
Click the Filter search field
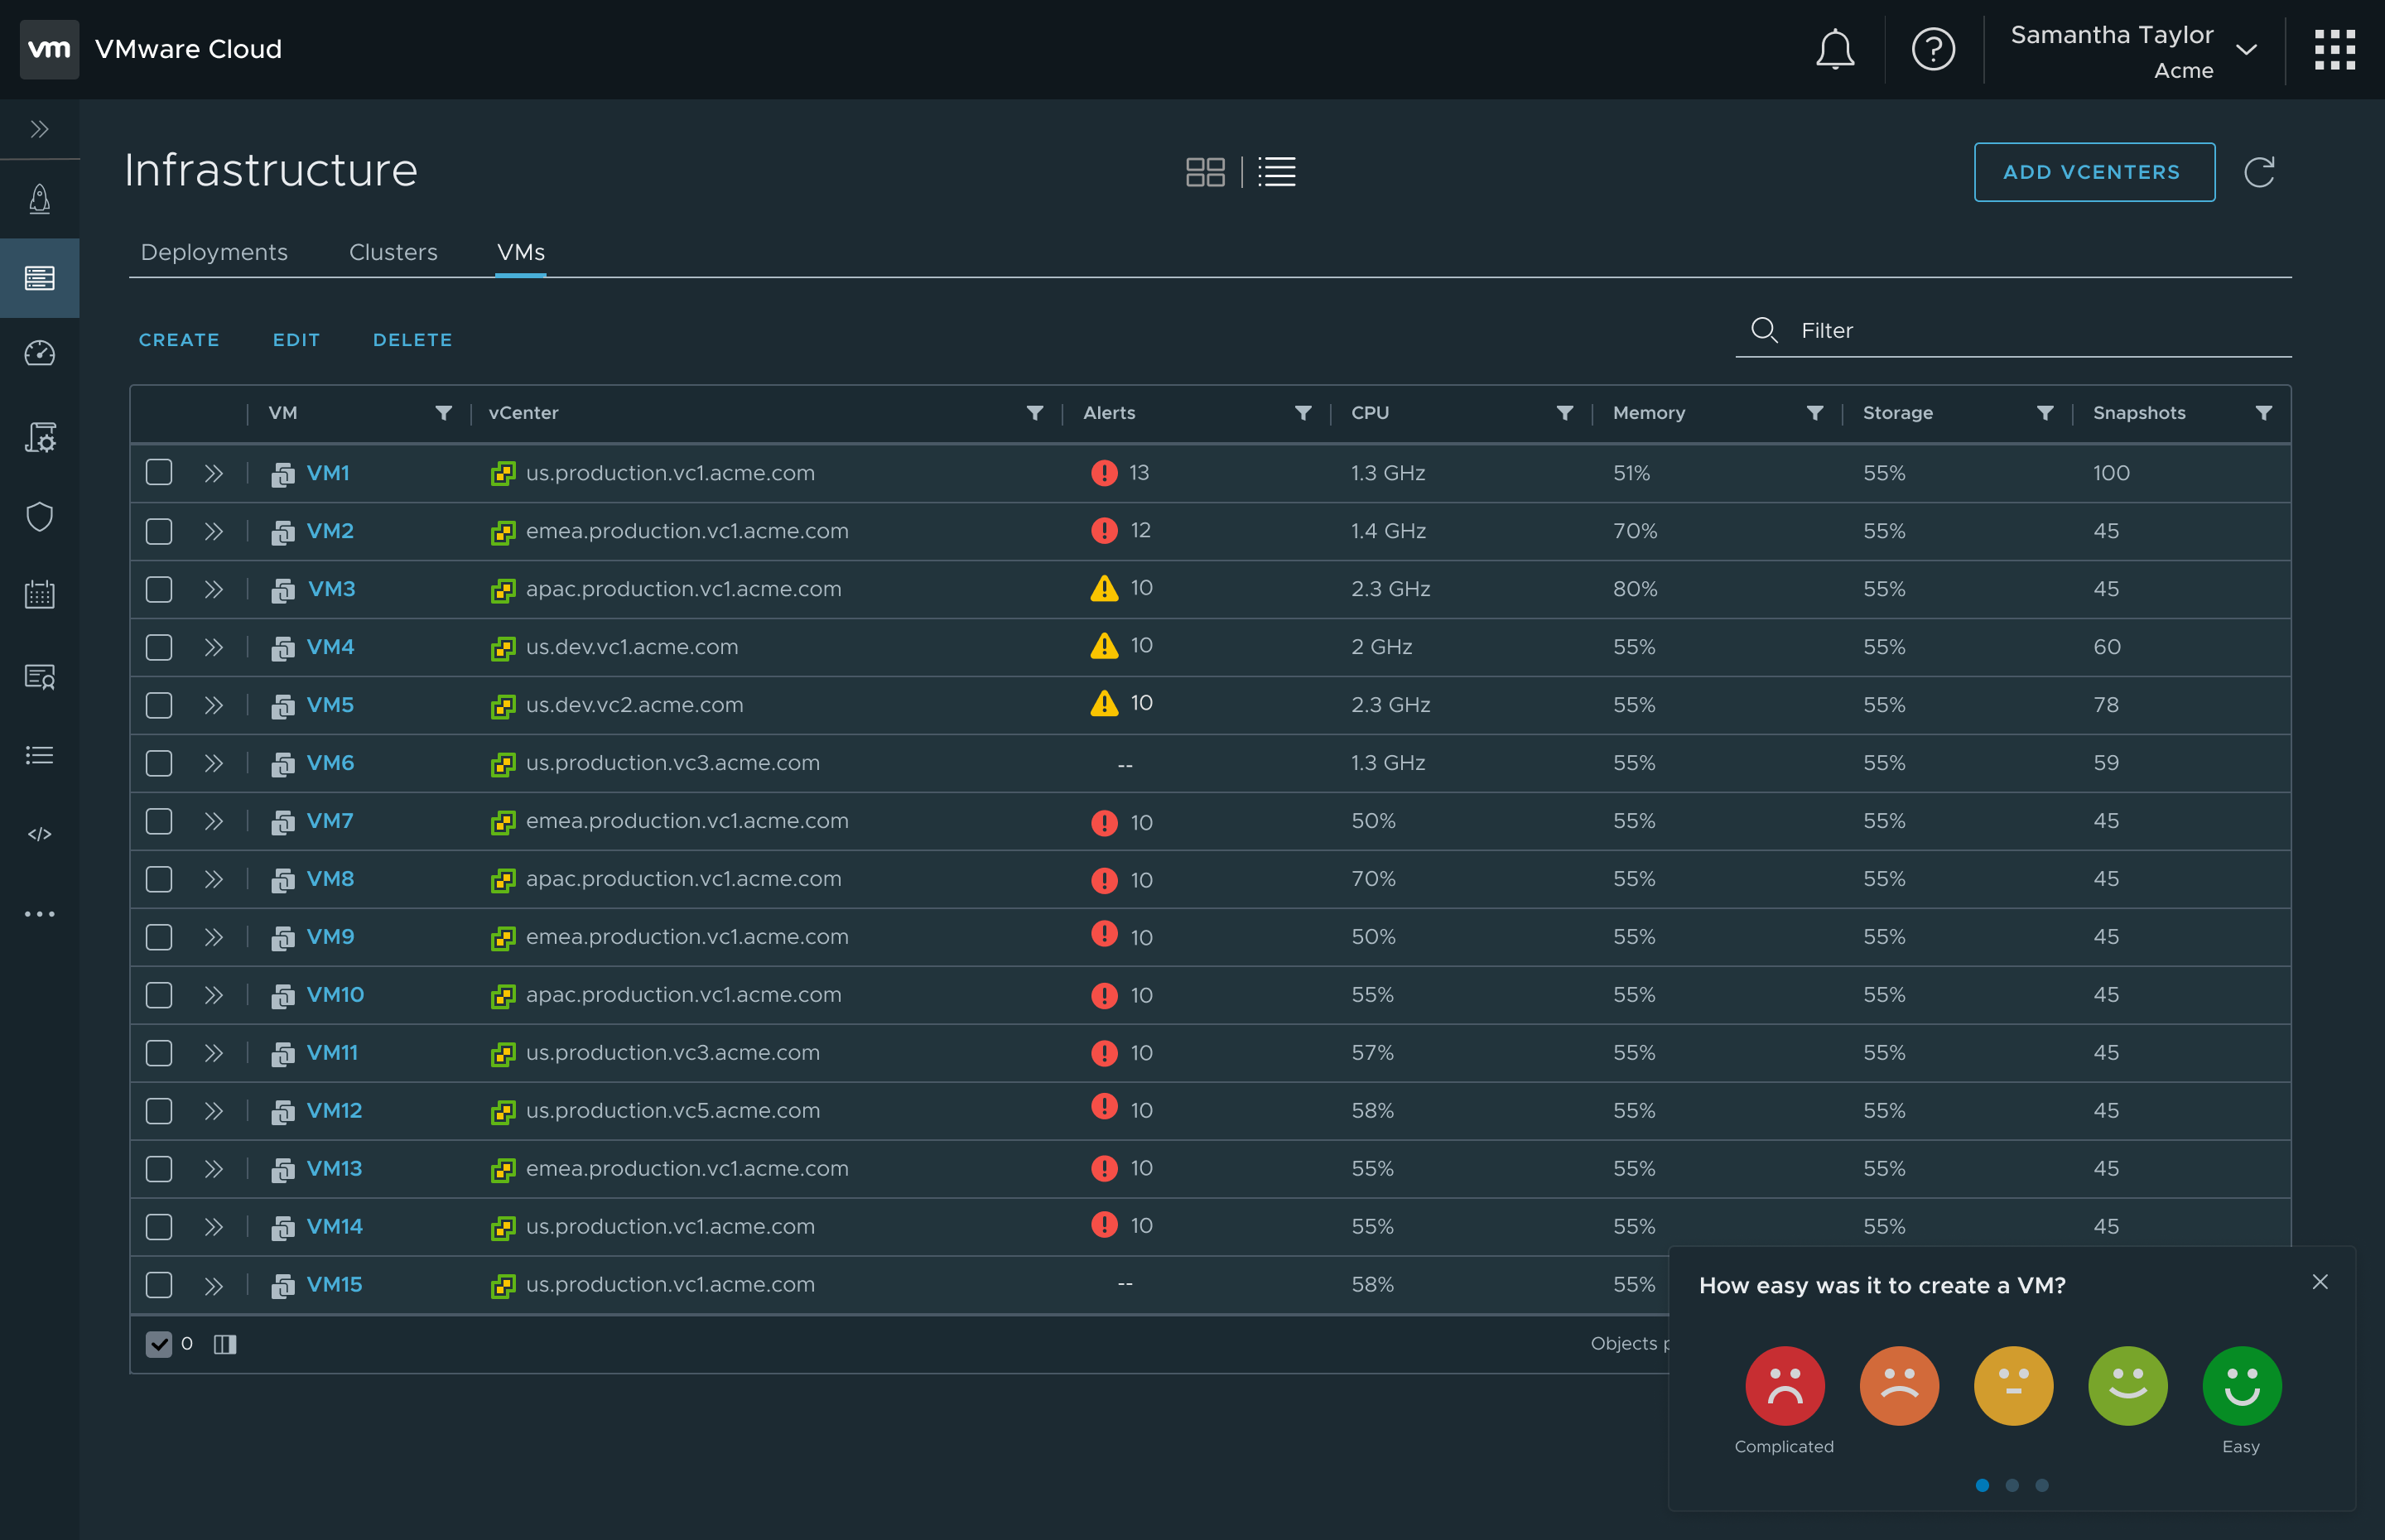[x=2013, y=330]
